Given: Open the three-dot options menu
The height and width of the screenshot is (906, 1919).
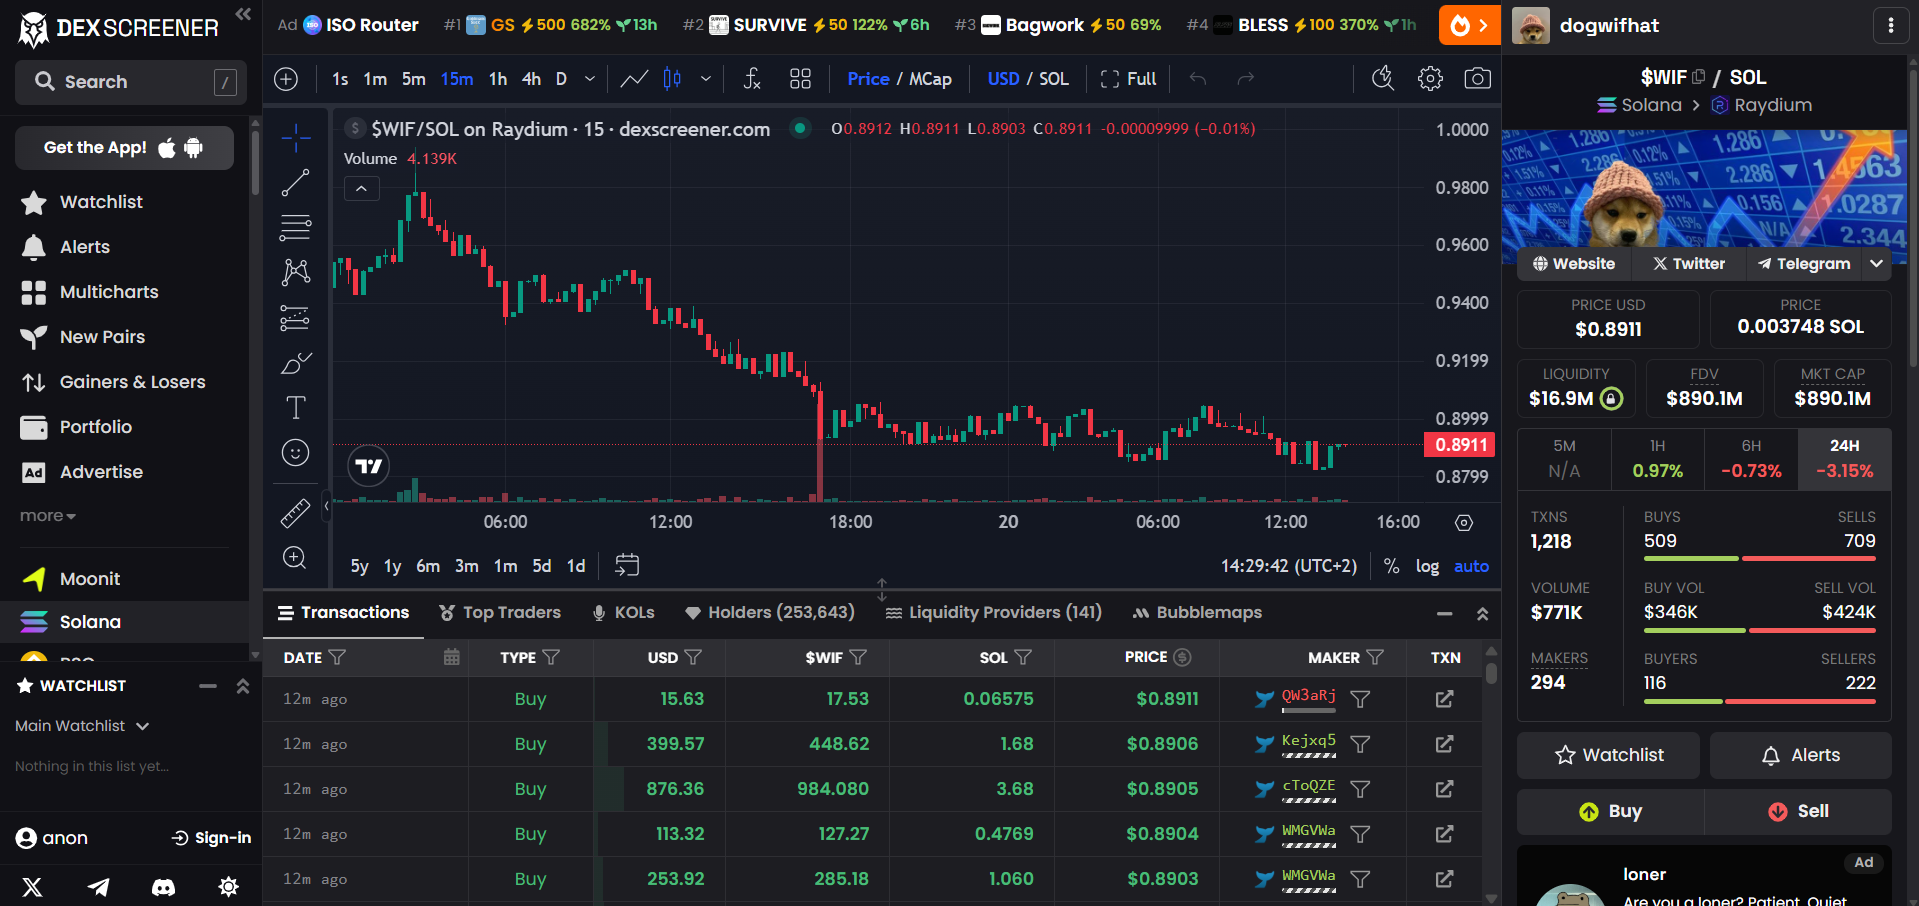Looking at the screenshot, I should click(x=1890, y=25).
